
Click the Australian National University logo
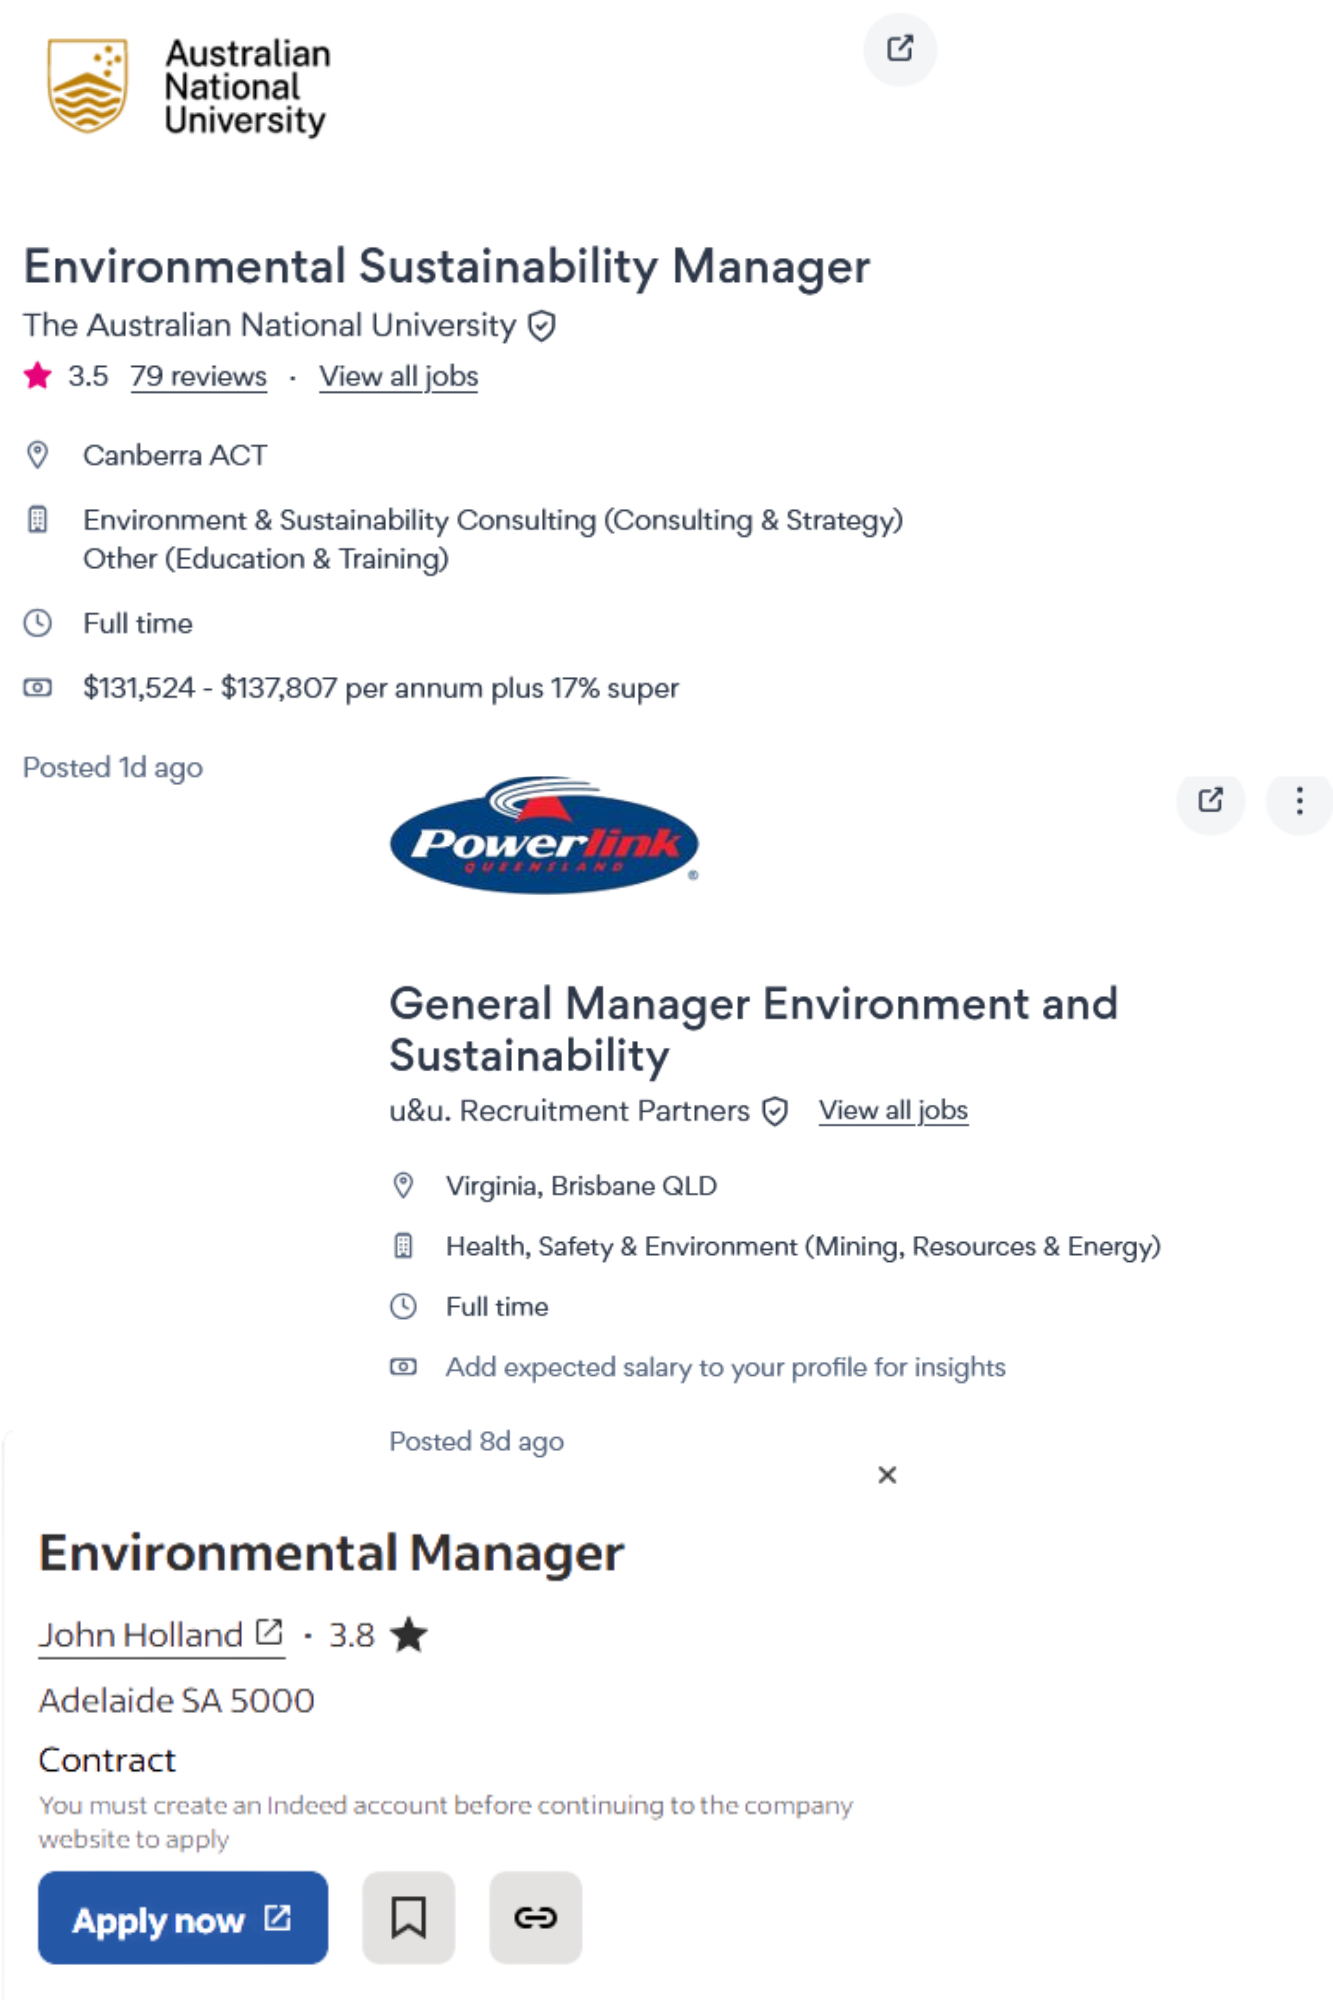pos(189,87)
